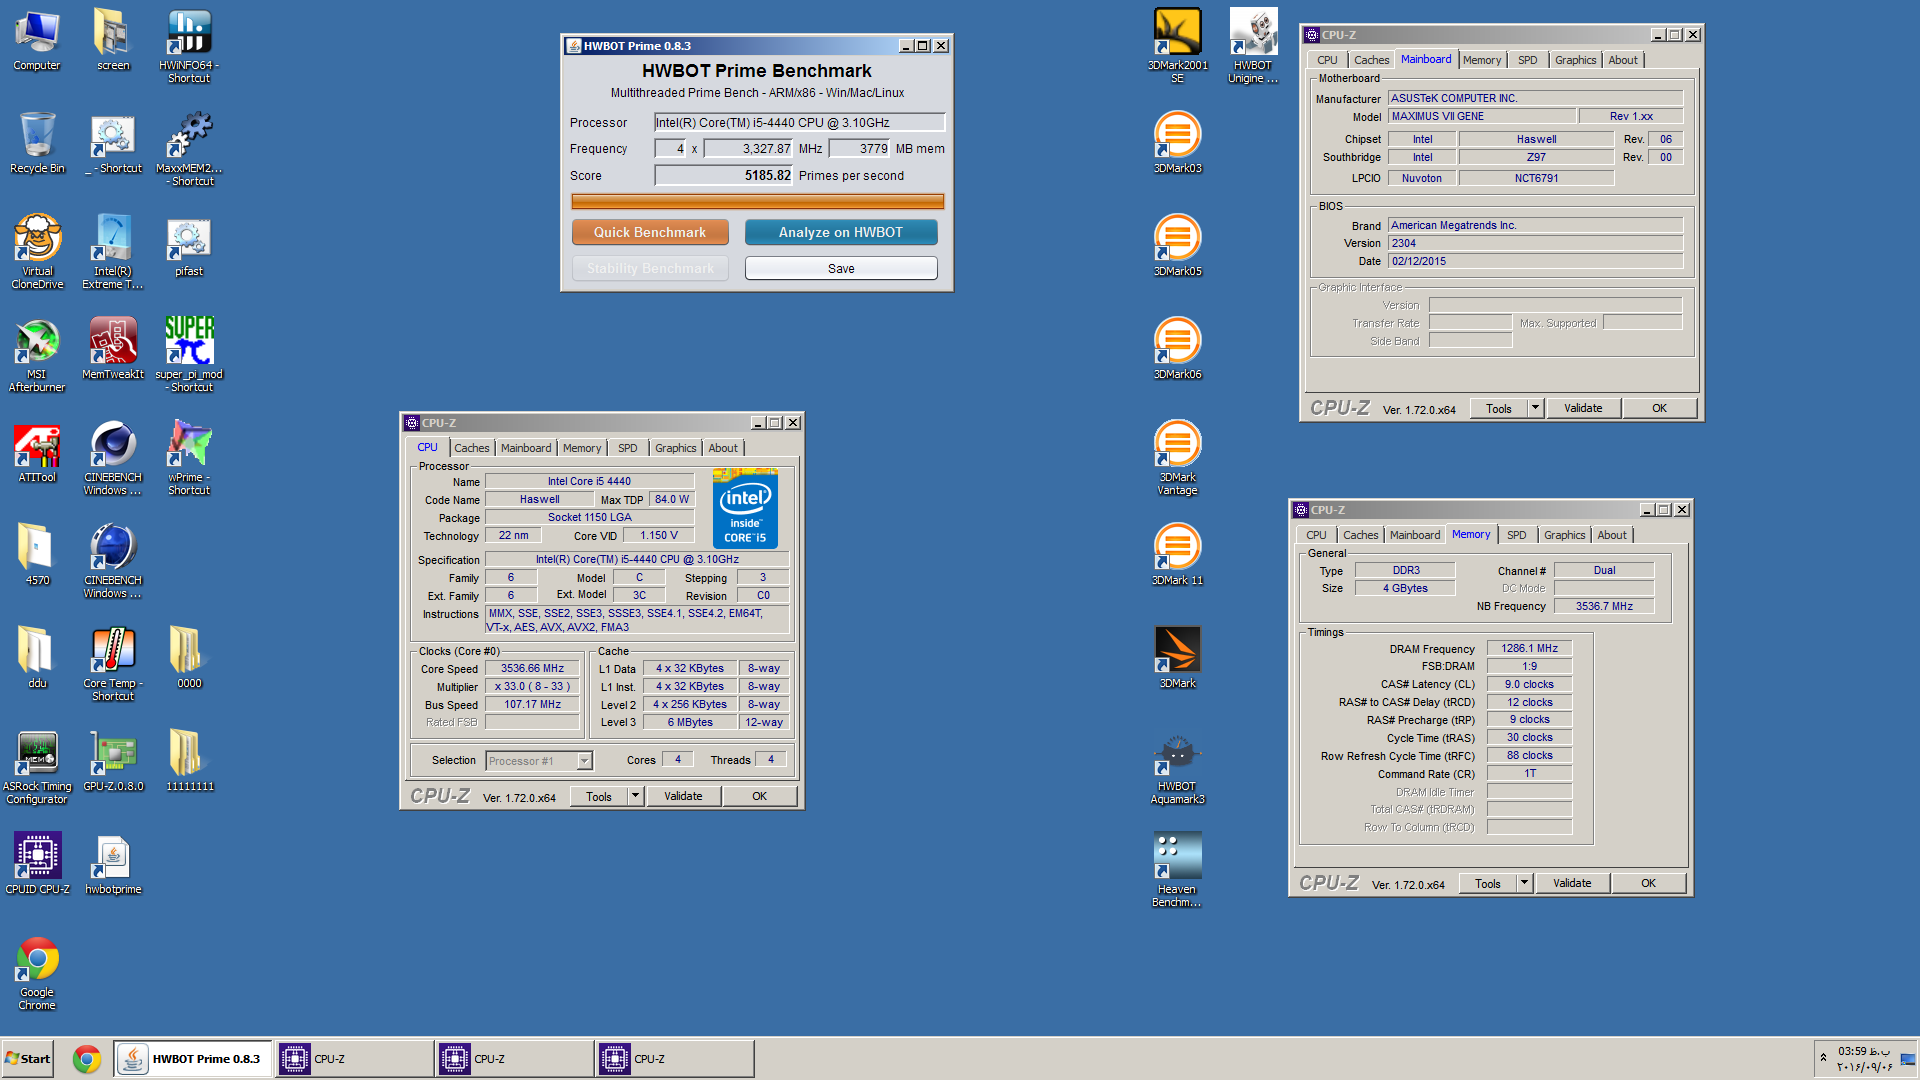This screenshot has width=1920, height=1080.
Task: Click the Score value field 5185.82
Action: point(723,175)
